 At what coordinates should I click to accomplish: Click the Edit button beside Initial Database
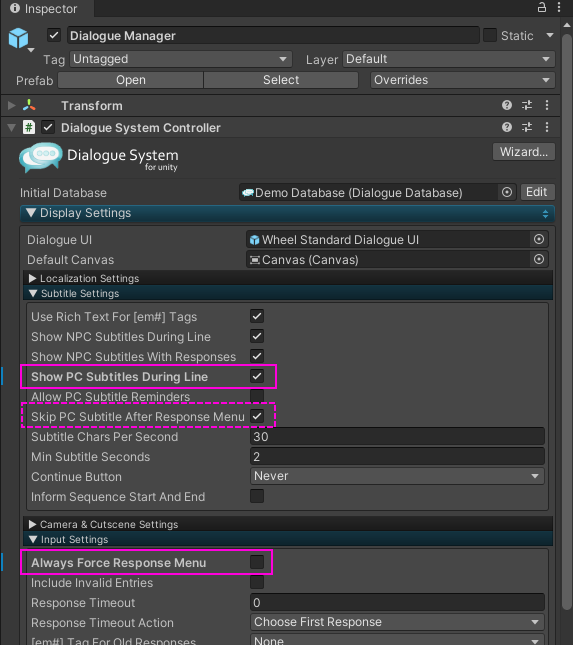pyautogui.click(x=537, y=192)
